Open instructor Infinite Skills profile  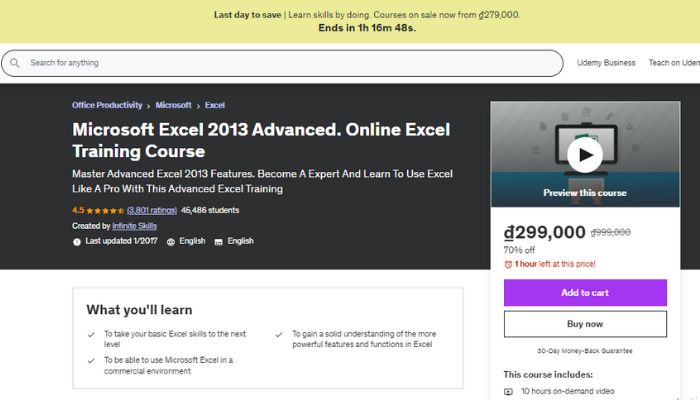tap(134, 226)
